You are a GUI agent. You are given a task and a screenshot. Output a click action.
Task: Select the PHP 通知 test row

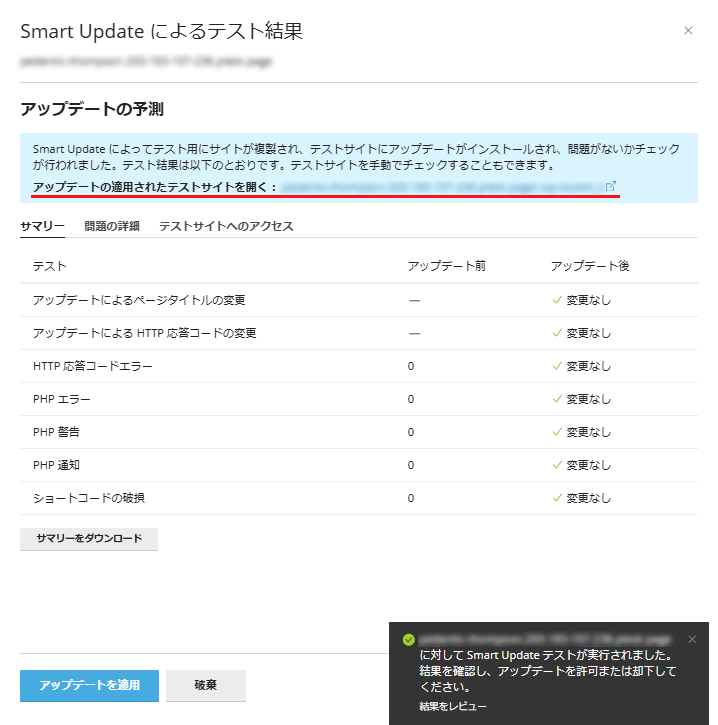coord(56,465)
